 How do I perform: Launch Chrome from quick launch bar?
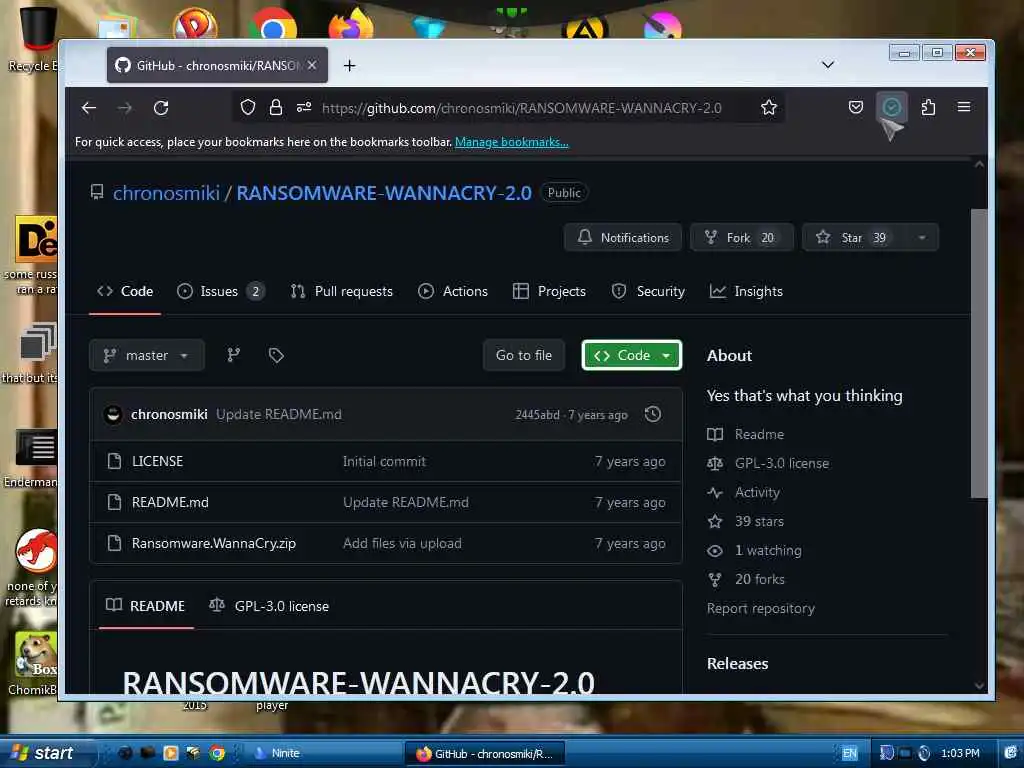click(217, 753)
